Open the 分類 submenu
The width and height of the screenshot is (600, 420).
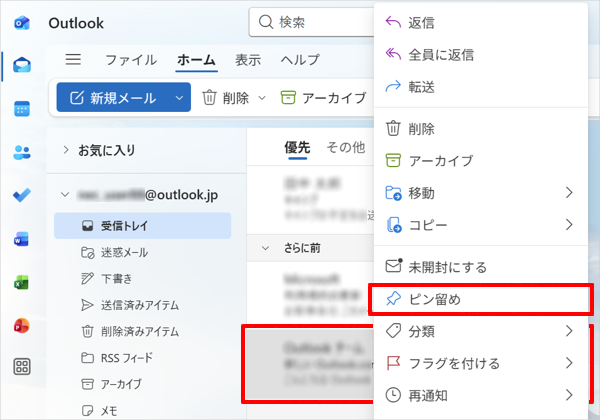tap(481, 331)
